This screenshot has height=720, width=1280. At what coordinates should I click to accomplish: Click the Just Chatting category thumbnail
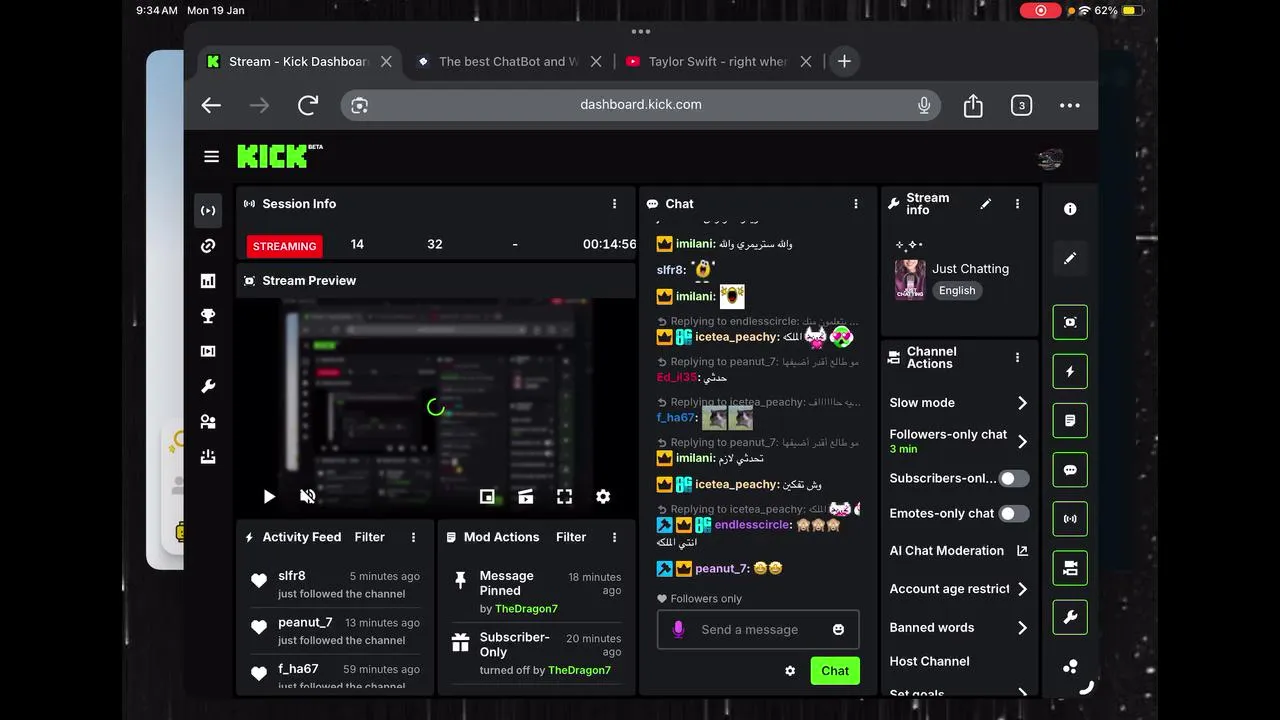(x=910, y=280)
